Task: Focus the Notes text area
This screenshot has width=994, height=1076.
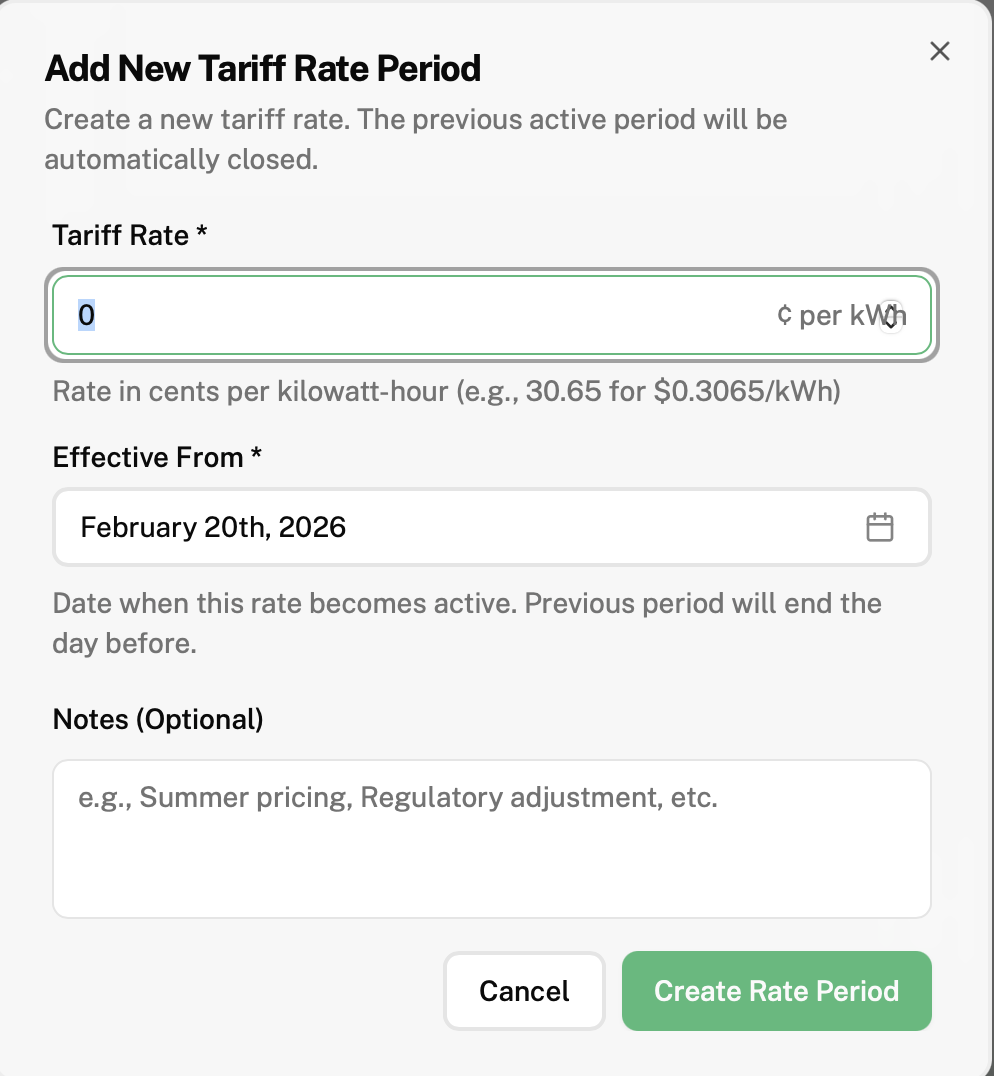Action: 491,838
